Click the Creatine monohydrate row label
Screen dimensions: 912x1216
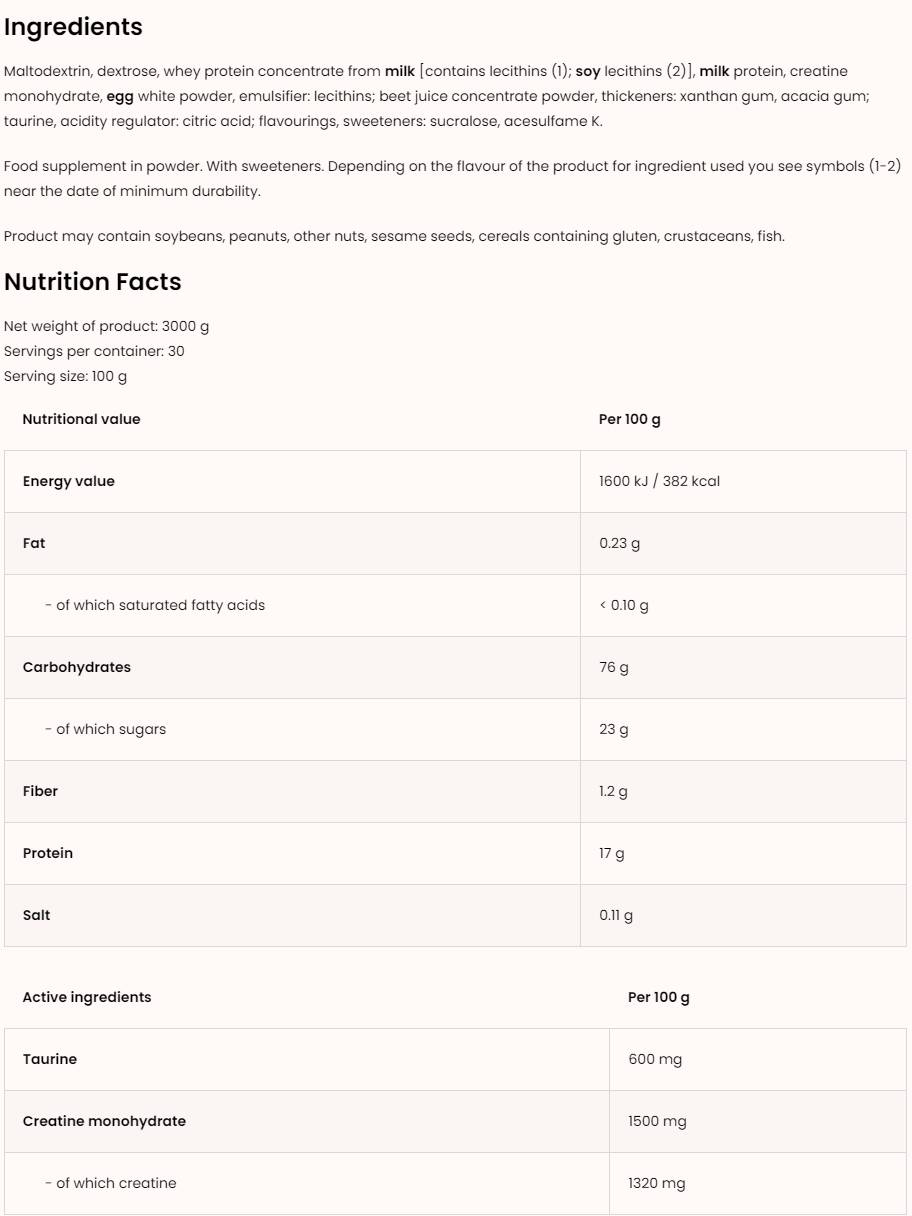104,1121
